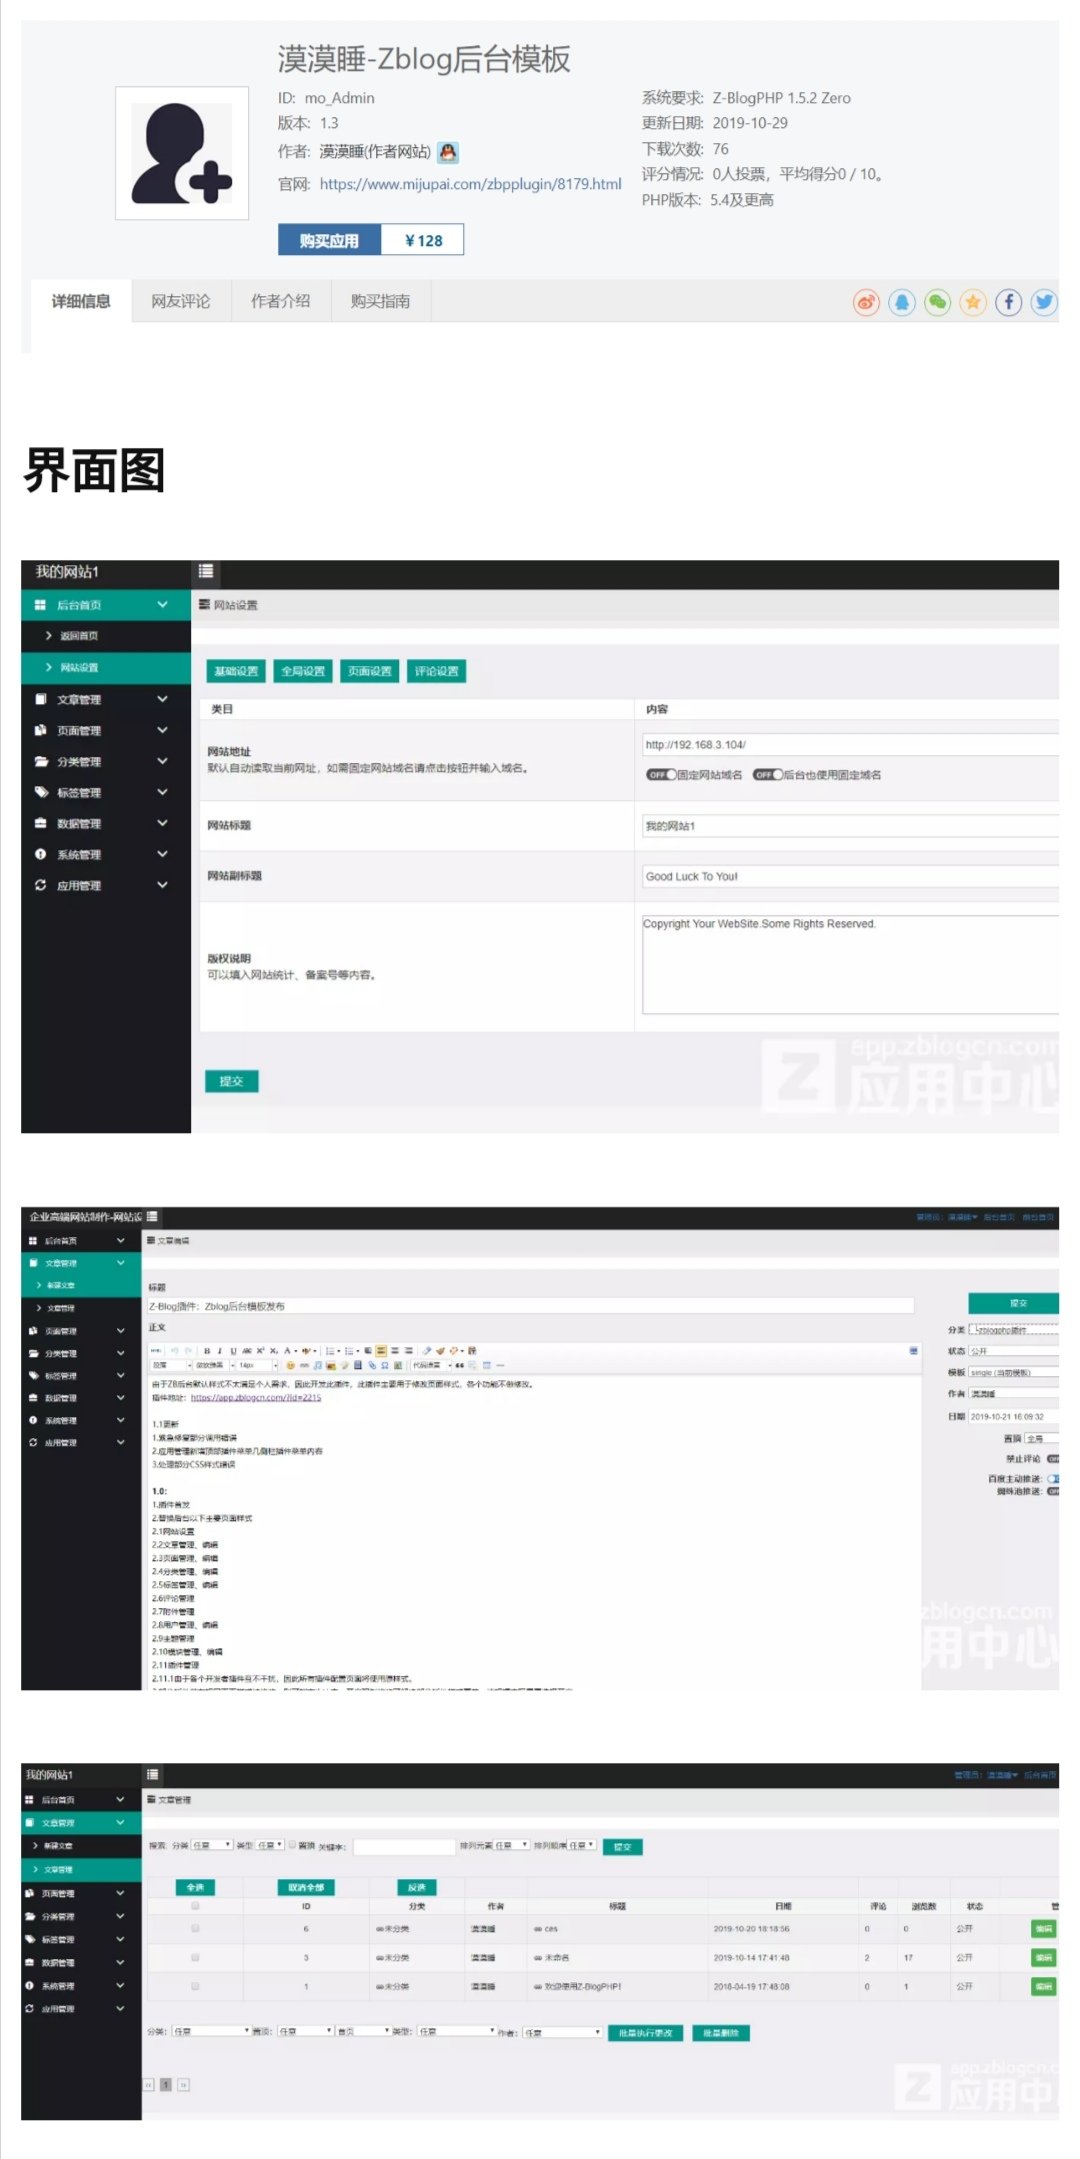Switch to the 详细信息 tab

click(x=81, y=301)
